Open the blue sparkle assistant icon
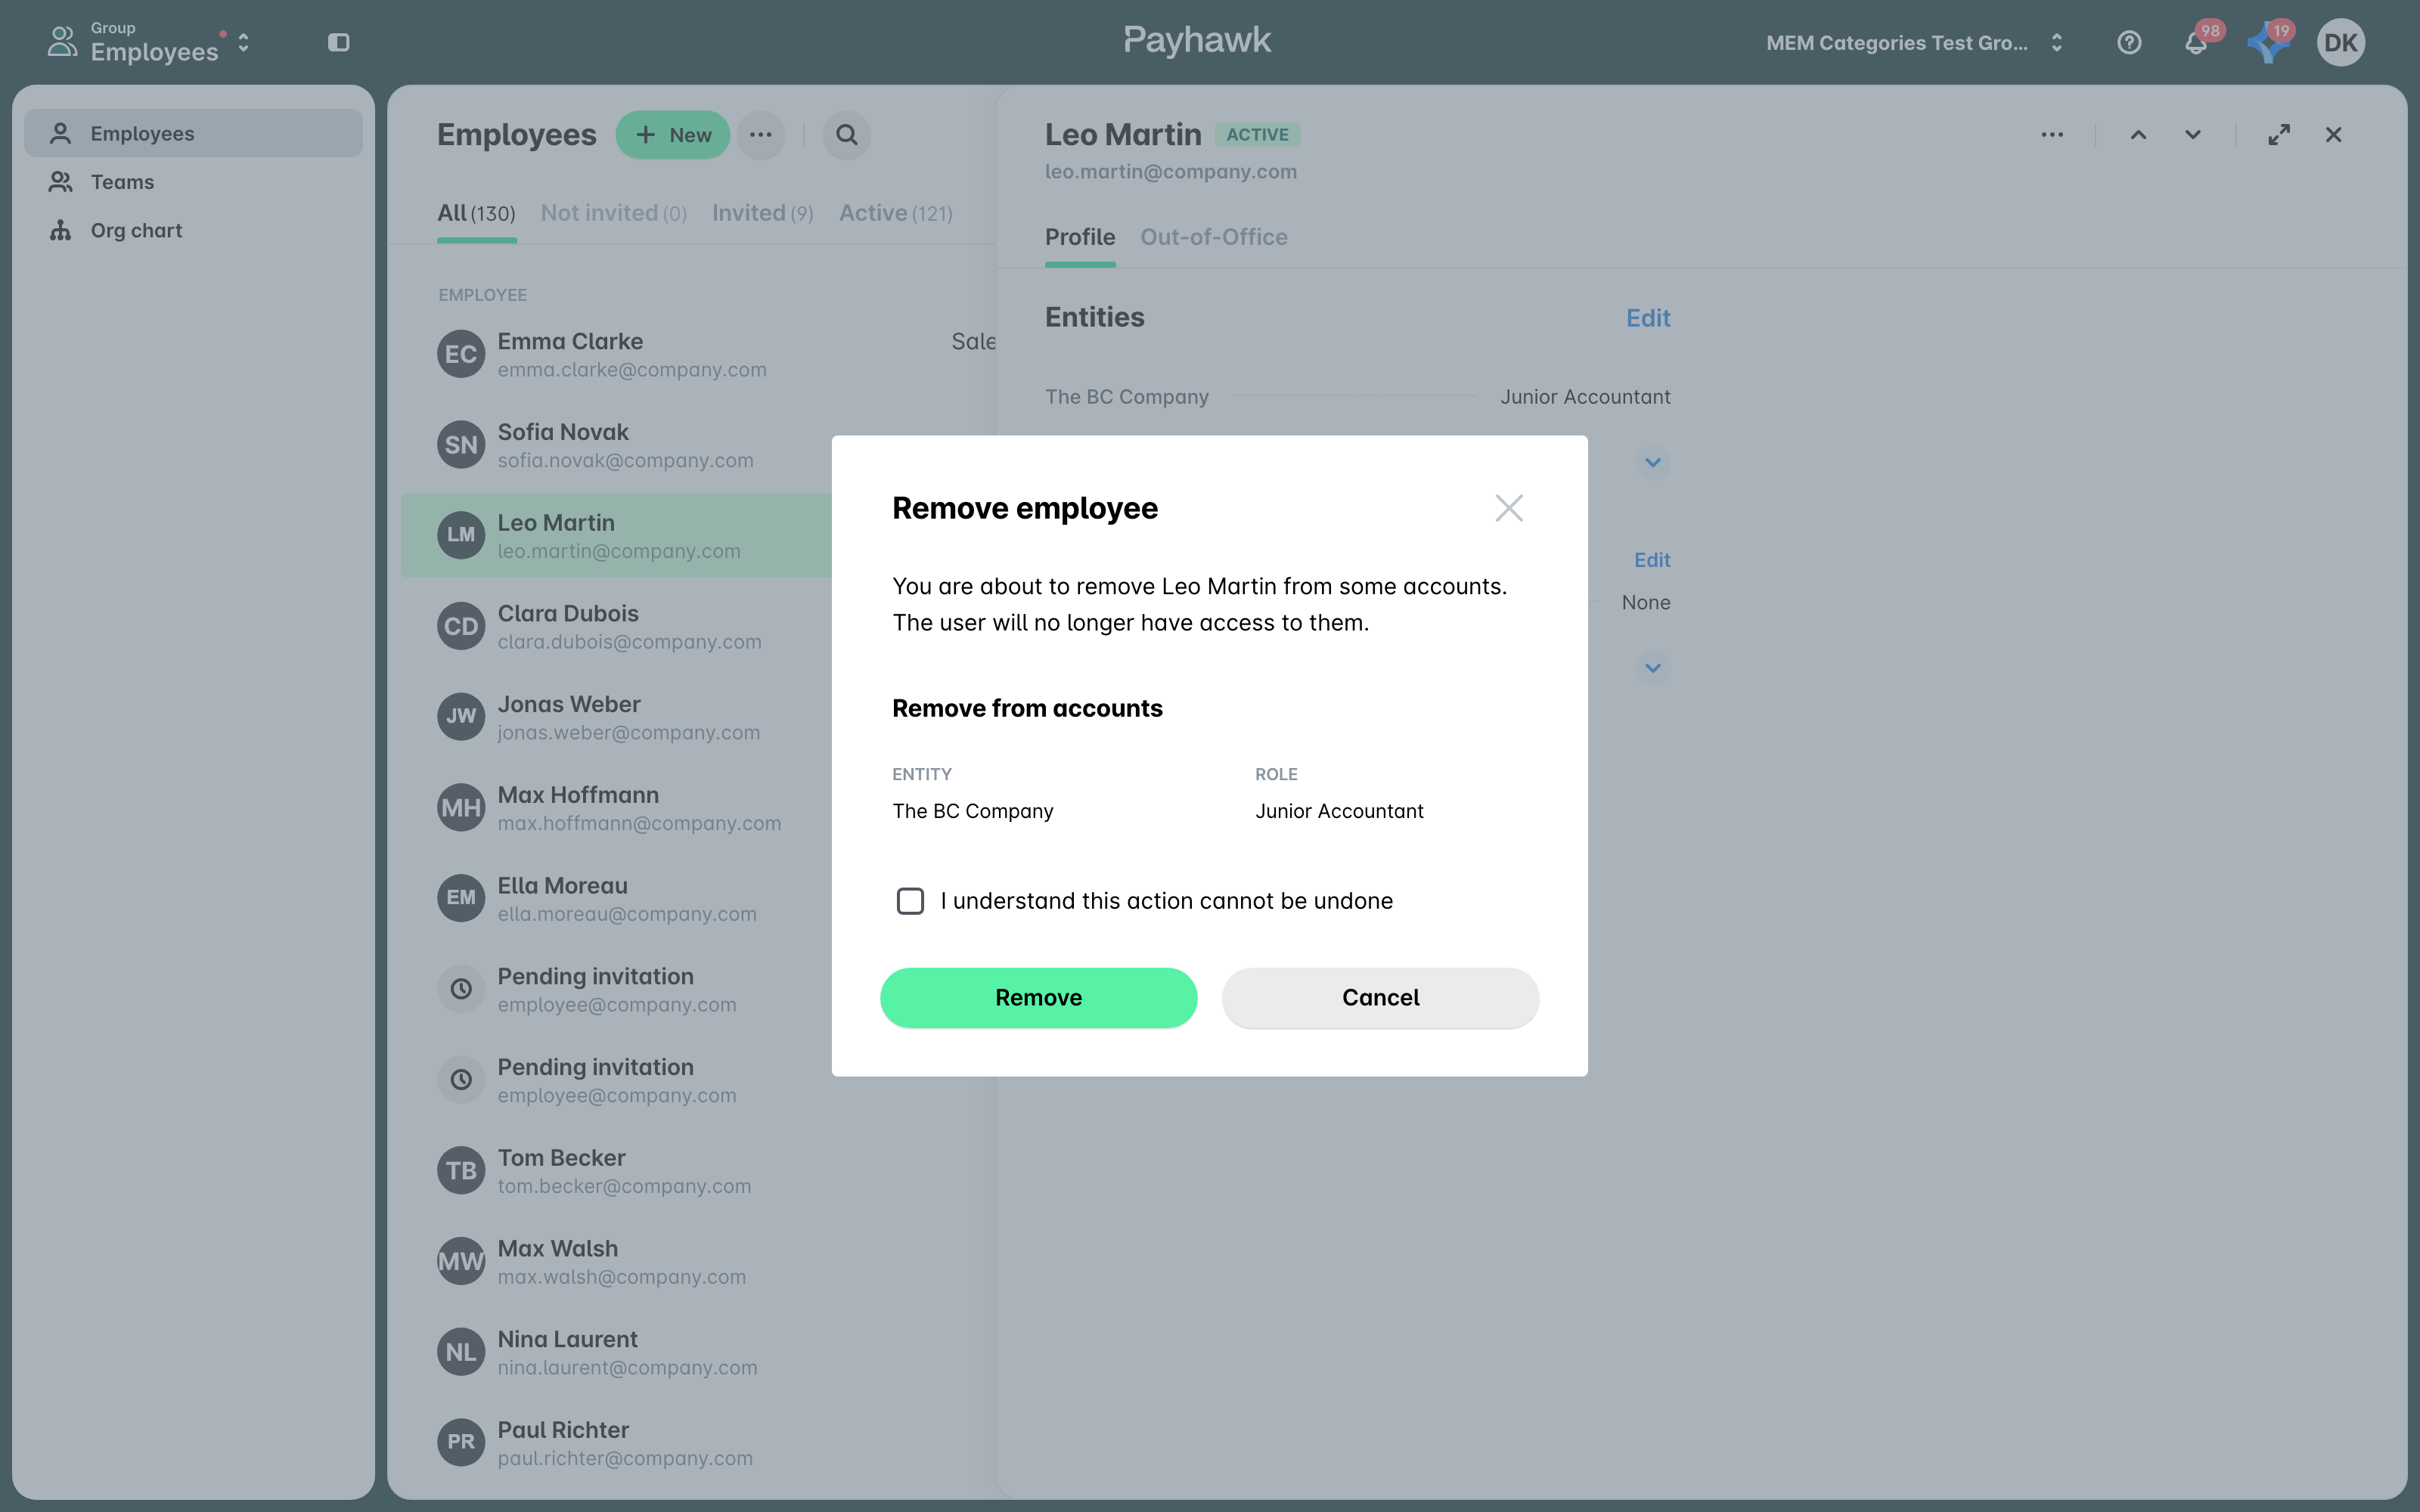The image size is (2420, 1512). 2267,42
